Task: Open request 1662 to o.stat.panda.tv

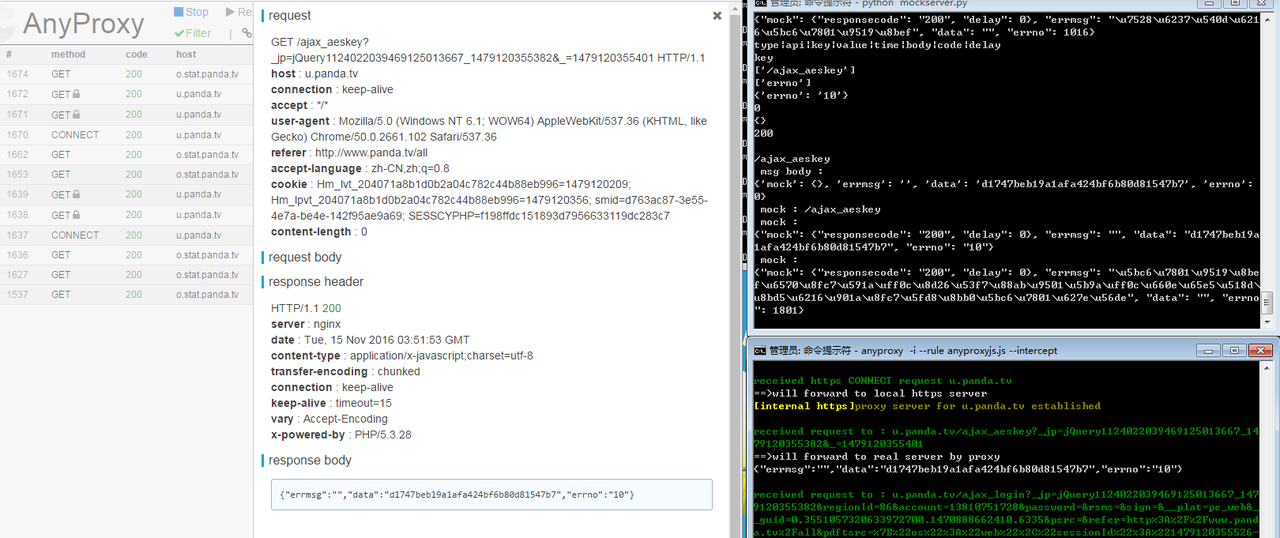Action: pos(126,154)
